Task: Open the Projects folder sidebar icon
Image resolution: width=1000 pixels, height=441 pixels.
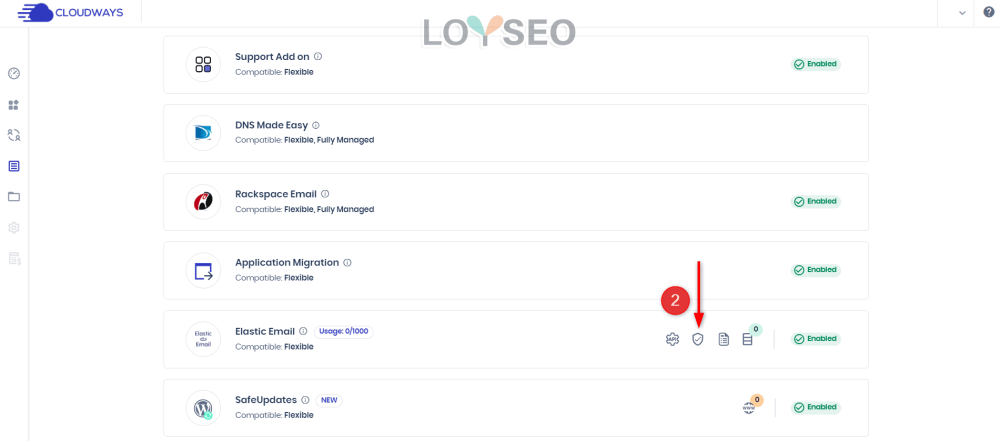Action: (x=14, y=197)
